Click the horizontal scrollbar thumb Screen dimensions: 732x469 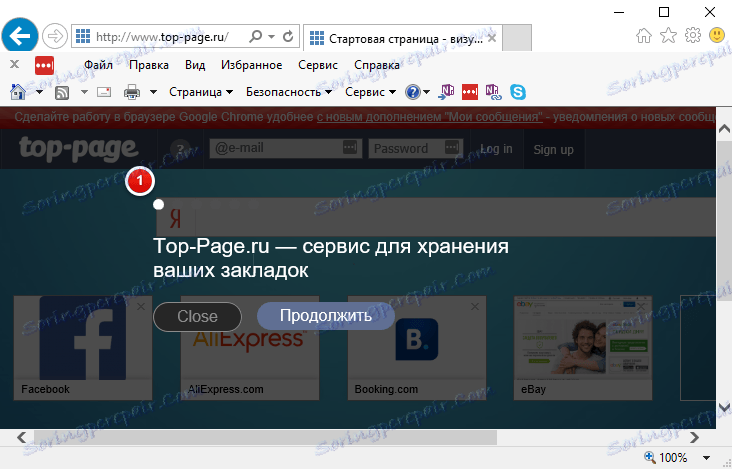point(265,437)
